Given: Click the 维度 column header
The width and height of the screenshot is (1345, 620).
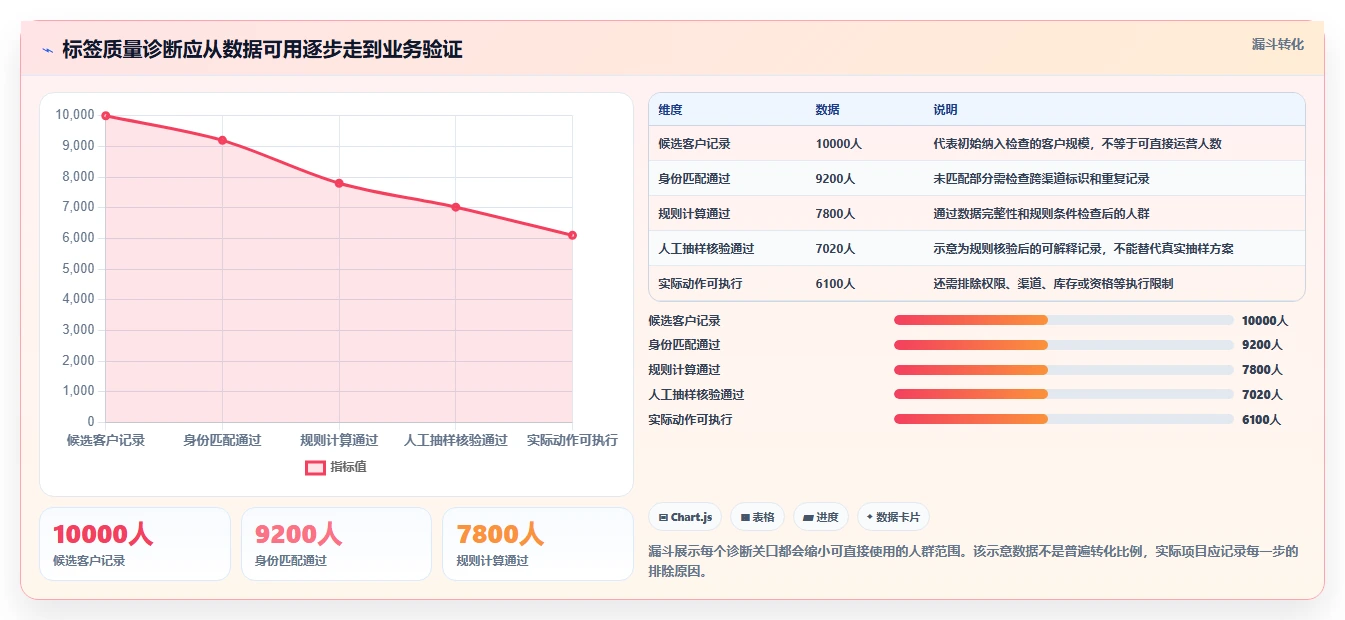Looking at the screenshot, I should tap(670, 110).
